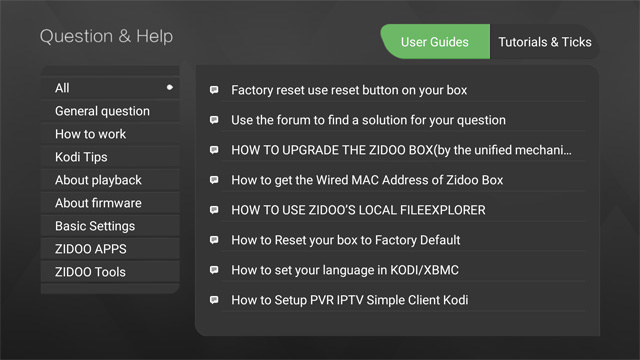Viewport: 640px width, 360px height.
Task: Click the Question & Help heading
Action: 107,36
